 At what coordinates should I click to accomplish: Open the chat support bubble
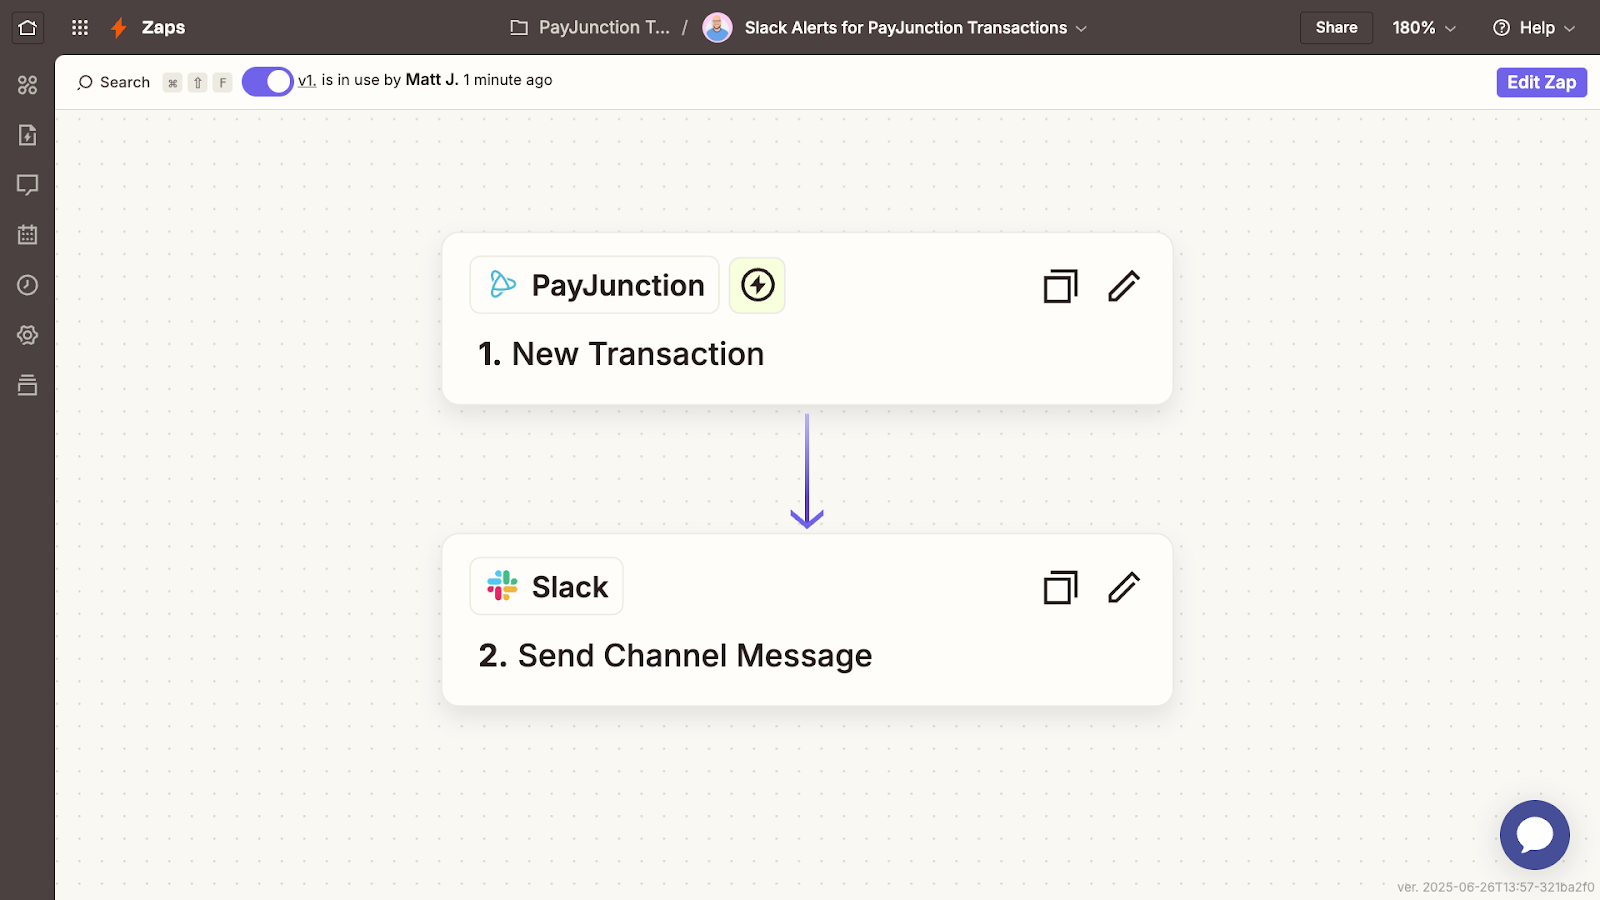(x=1534, y=835)
